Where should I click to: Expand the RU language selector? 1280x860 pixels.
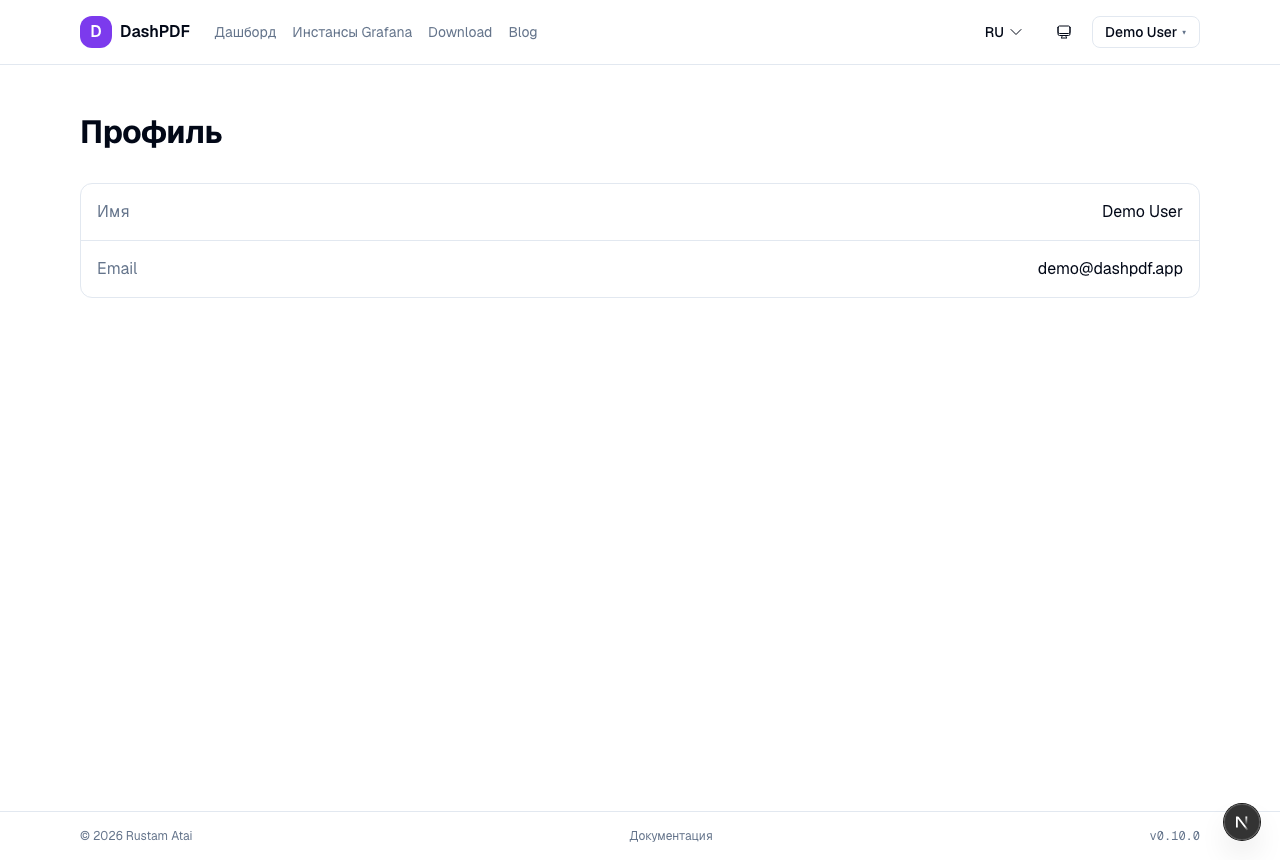tap(1003, 32)
